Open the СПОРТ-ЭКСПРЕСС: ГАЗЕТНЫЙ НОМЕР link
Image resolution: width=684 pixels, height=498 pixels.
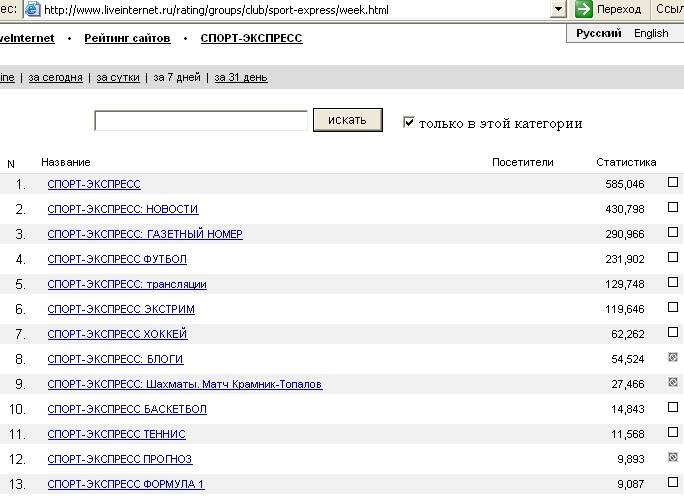coord(145,234)
